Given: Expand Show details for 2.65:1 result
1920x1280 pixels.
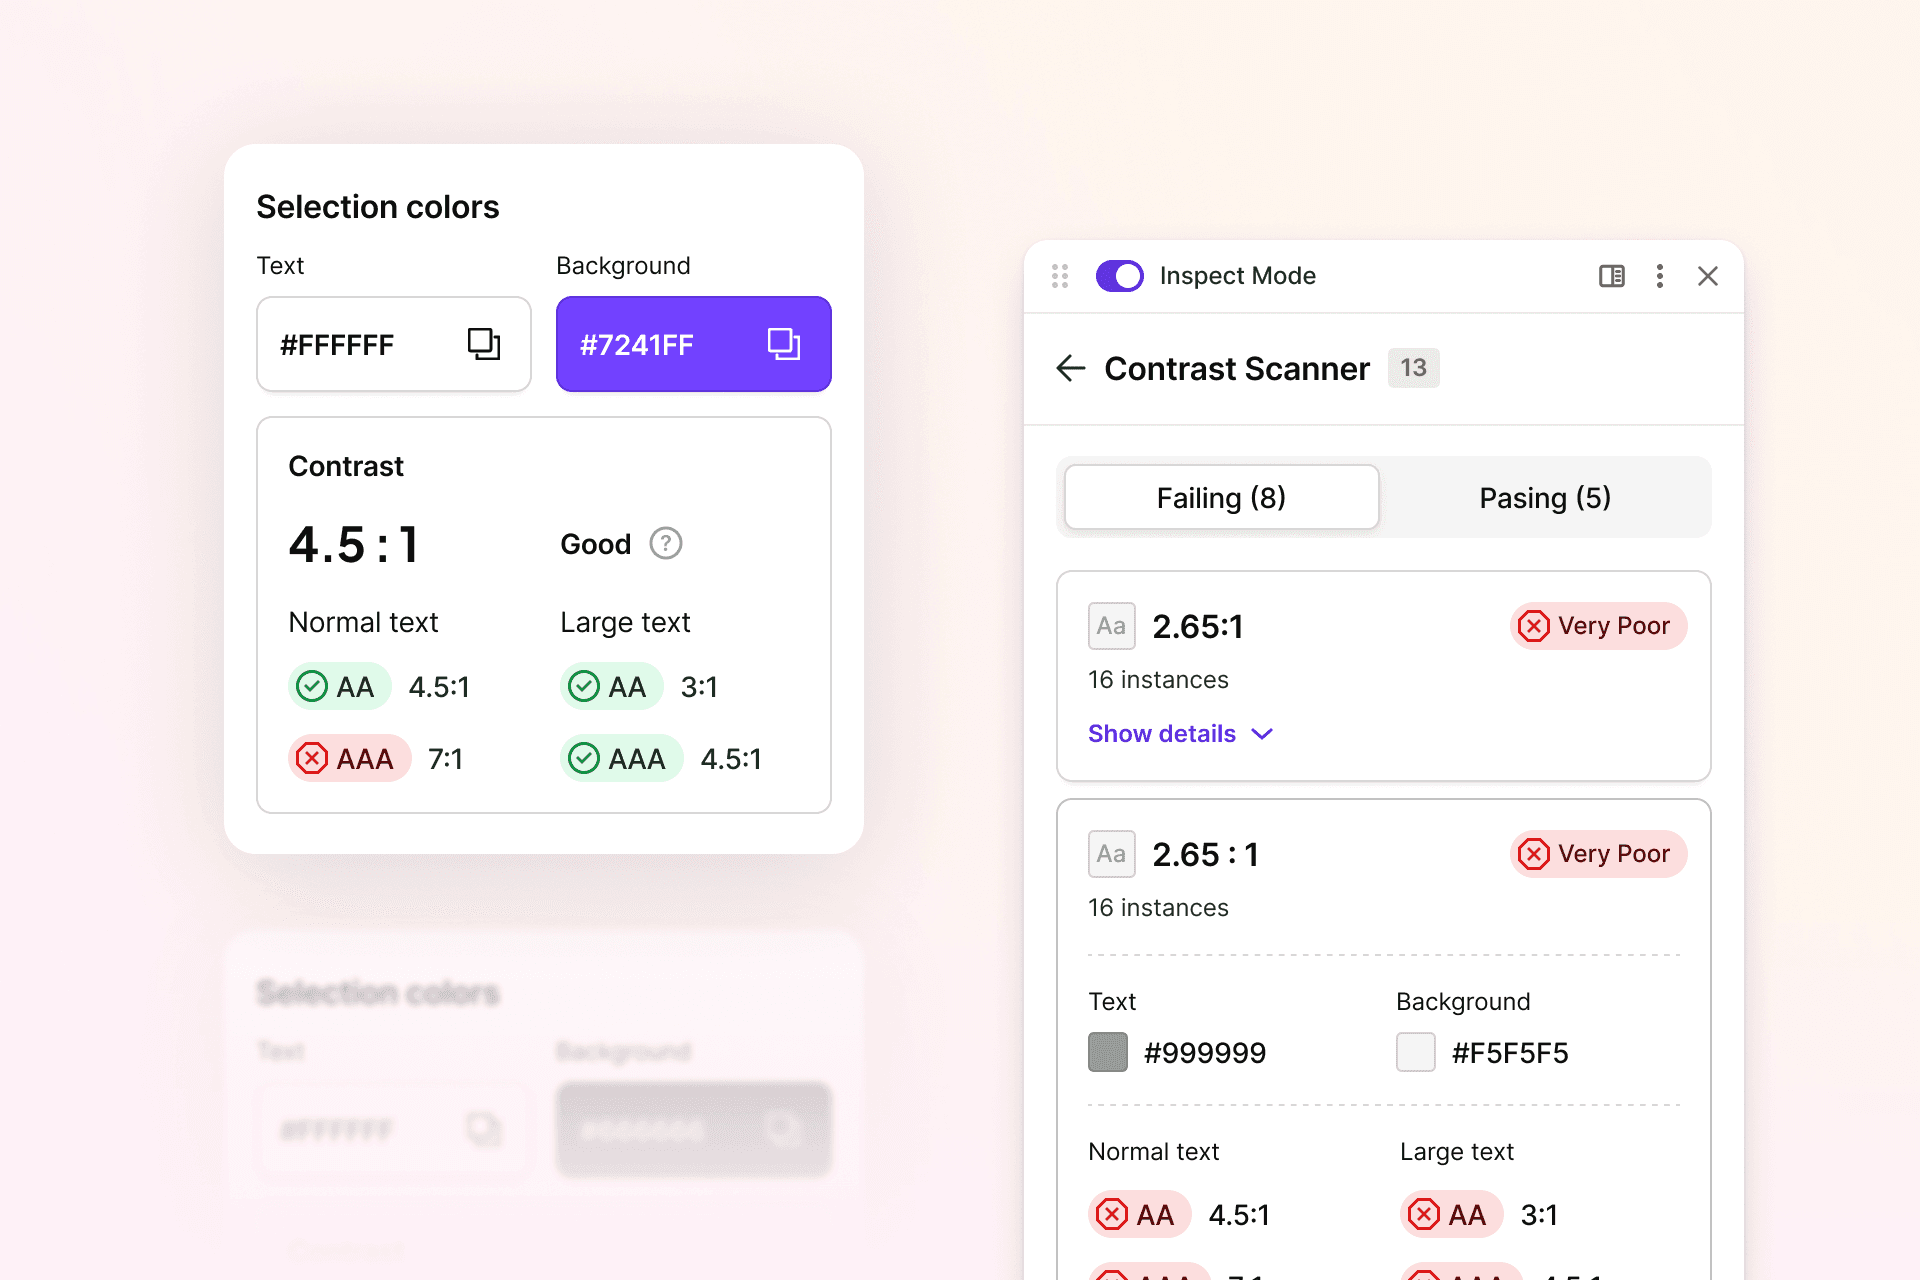Looking at the screenshot, I should pyautogui.click(x=1181, y=733).
